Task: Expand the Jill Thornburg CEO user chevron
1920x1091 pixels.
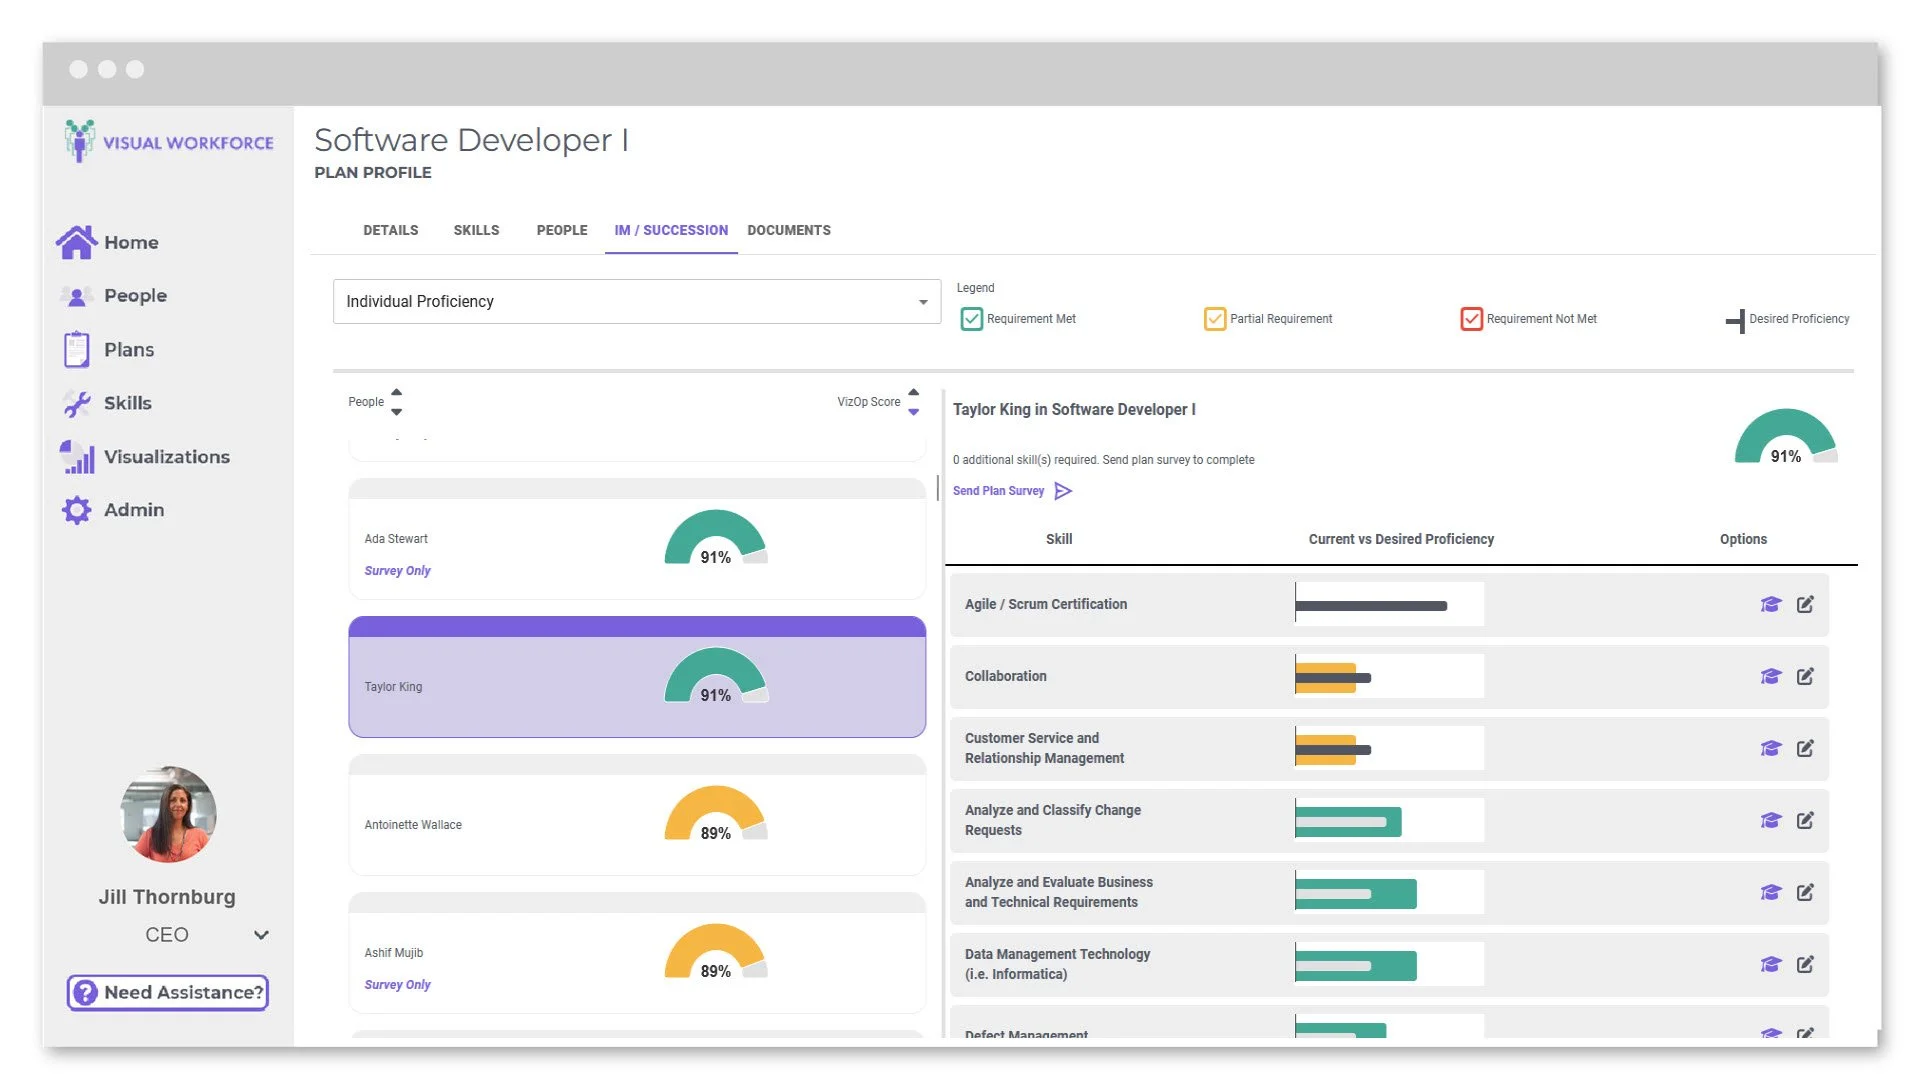Action: tap(261, 935)
